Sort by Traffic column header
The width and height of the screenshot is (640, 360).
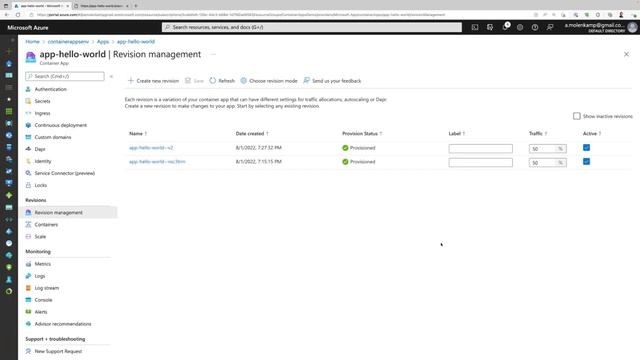coord(538,133)
